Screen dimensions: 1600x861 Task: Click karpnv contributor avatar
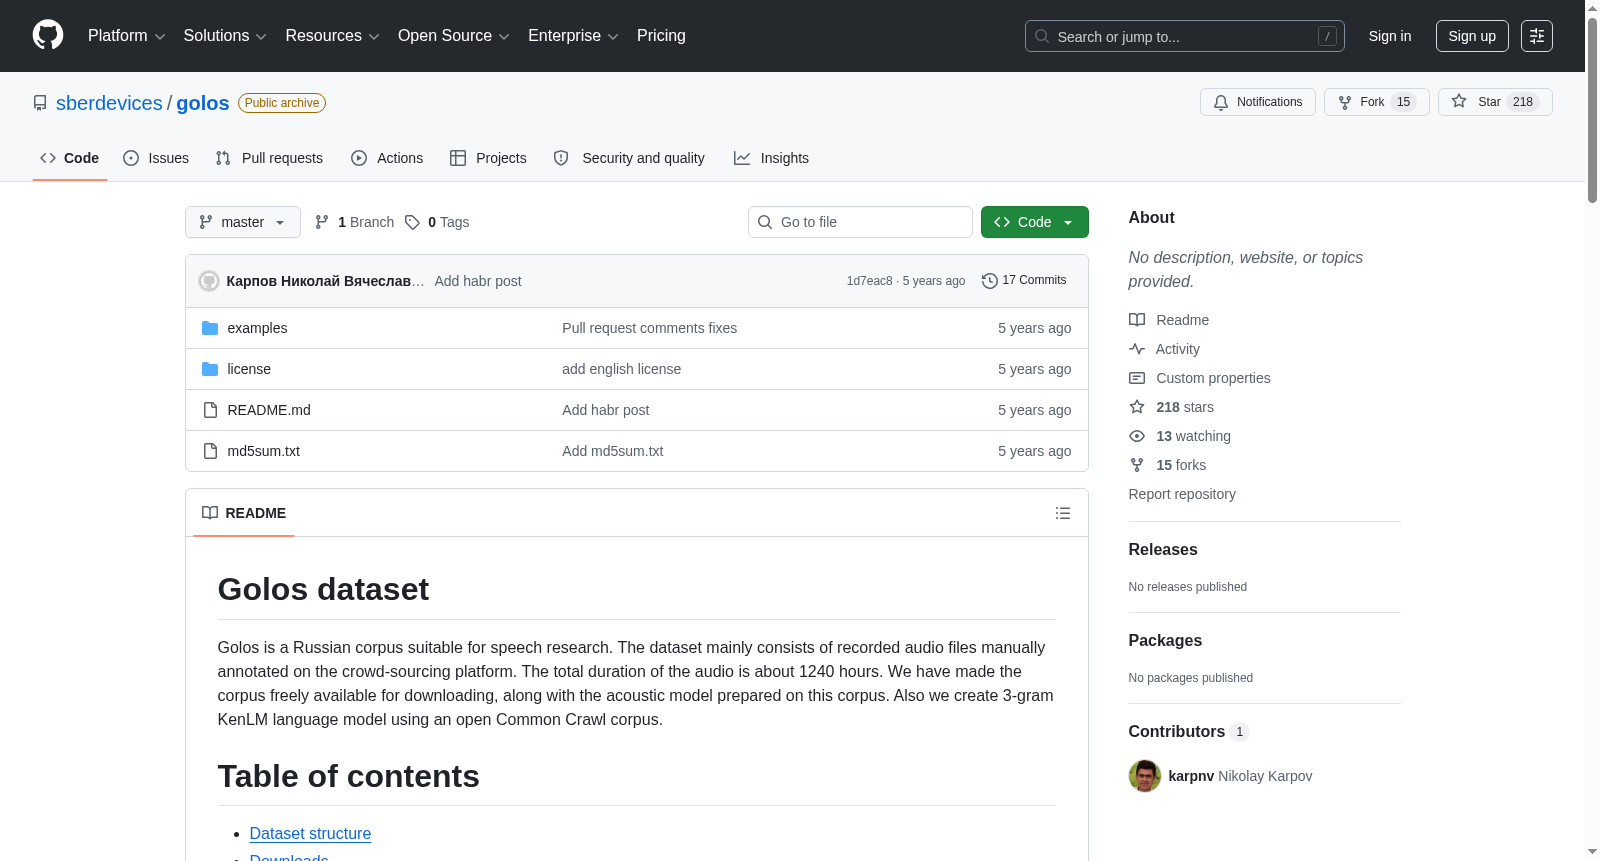coord(1144,776)
